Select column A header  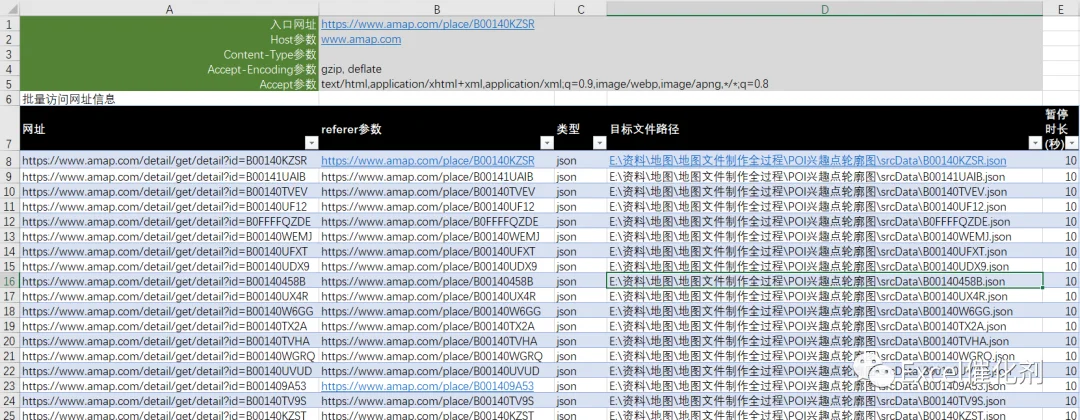(x=169, y=8)
